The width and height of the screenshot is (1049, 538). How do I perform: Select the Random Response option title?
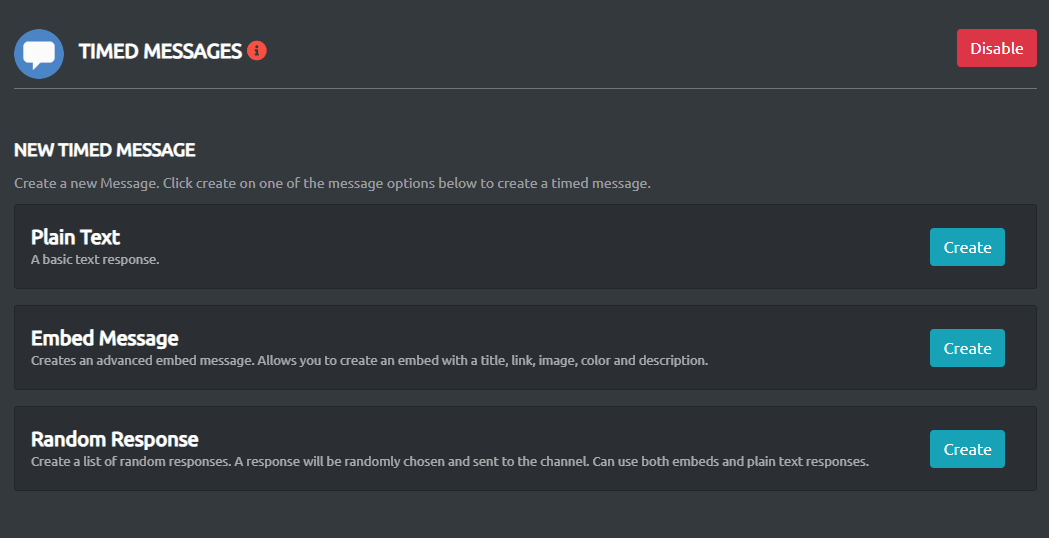tap(114, 439)
